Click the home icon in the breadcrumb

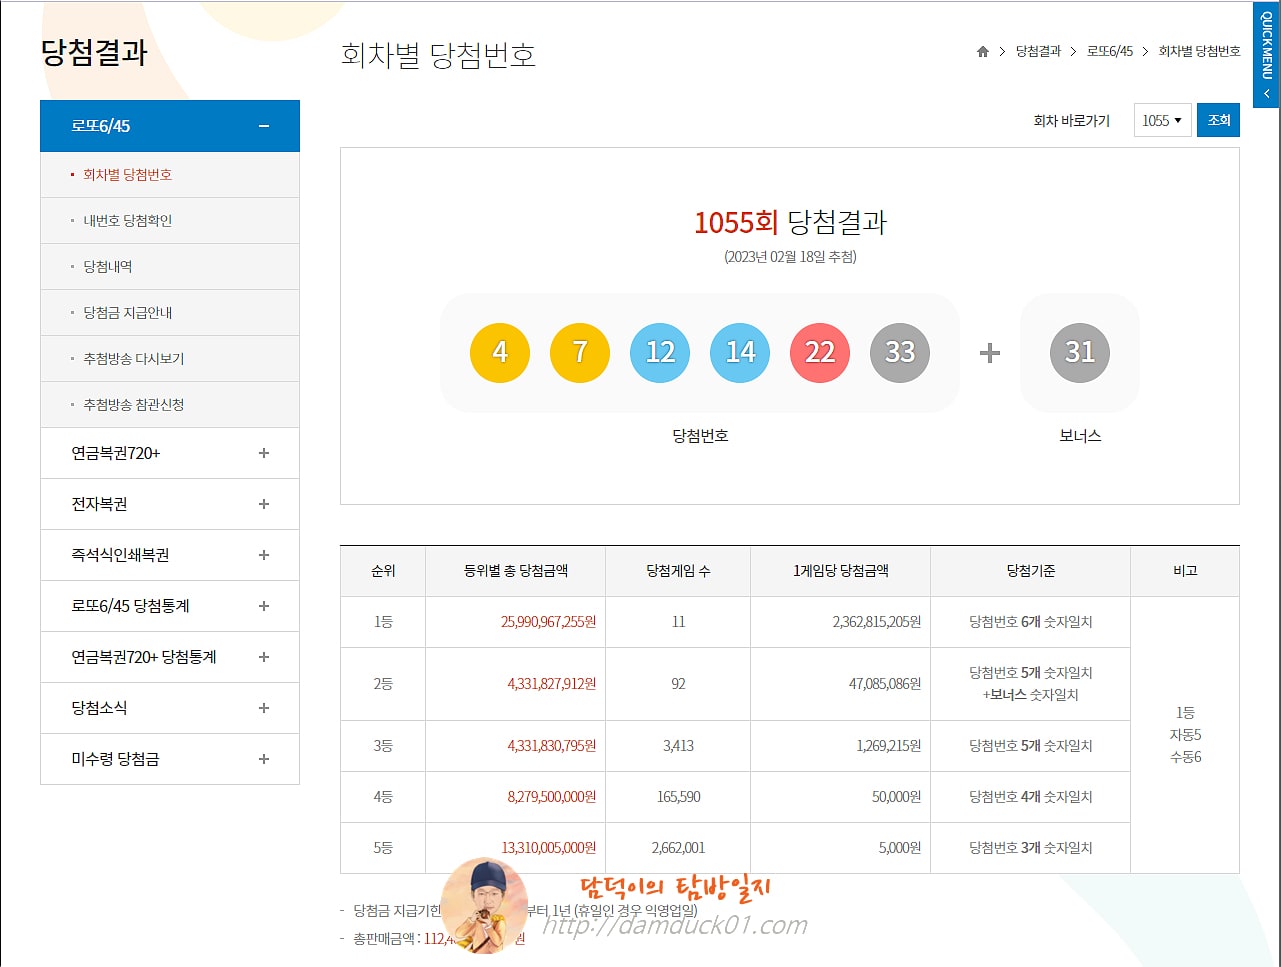click(x=981, y=51)
